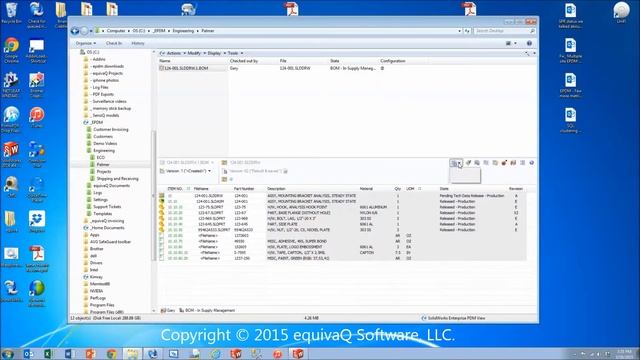The height and width of the screenshot is (360, 640).
Task: Select the 123-67.SLDPRT BOM row
Action: point(342,213)
